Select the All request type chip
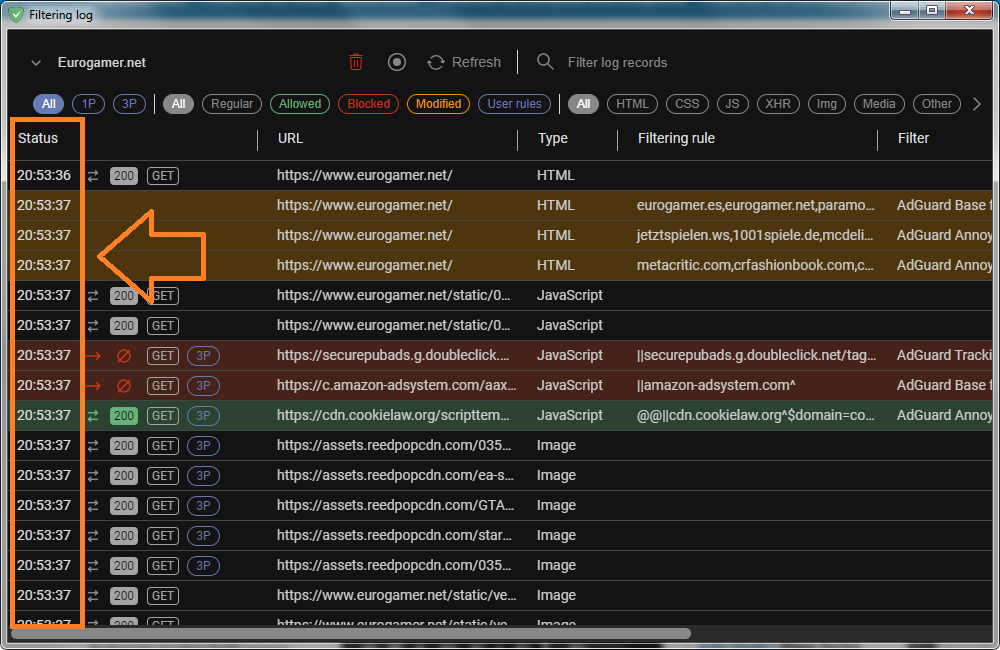Screen dimensions: 1000x650 (584, 104)
